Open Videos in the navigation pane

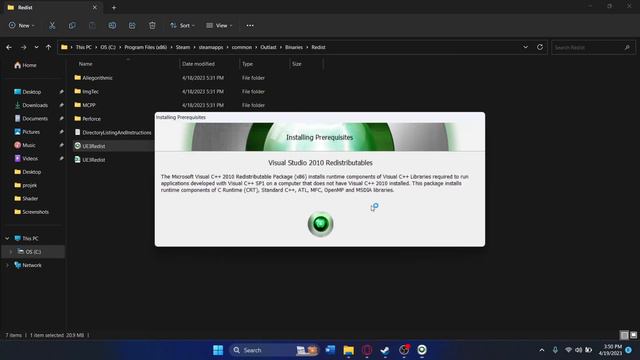(x=26, y=158)
